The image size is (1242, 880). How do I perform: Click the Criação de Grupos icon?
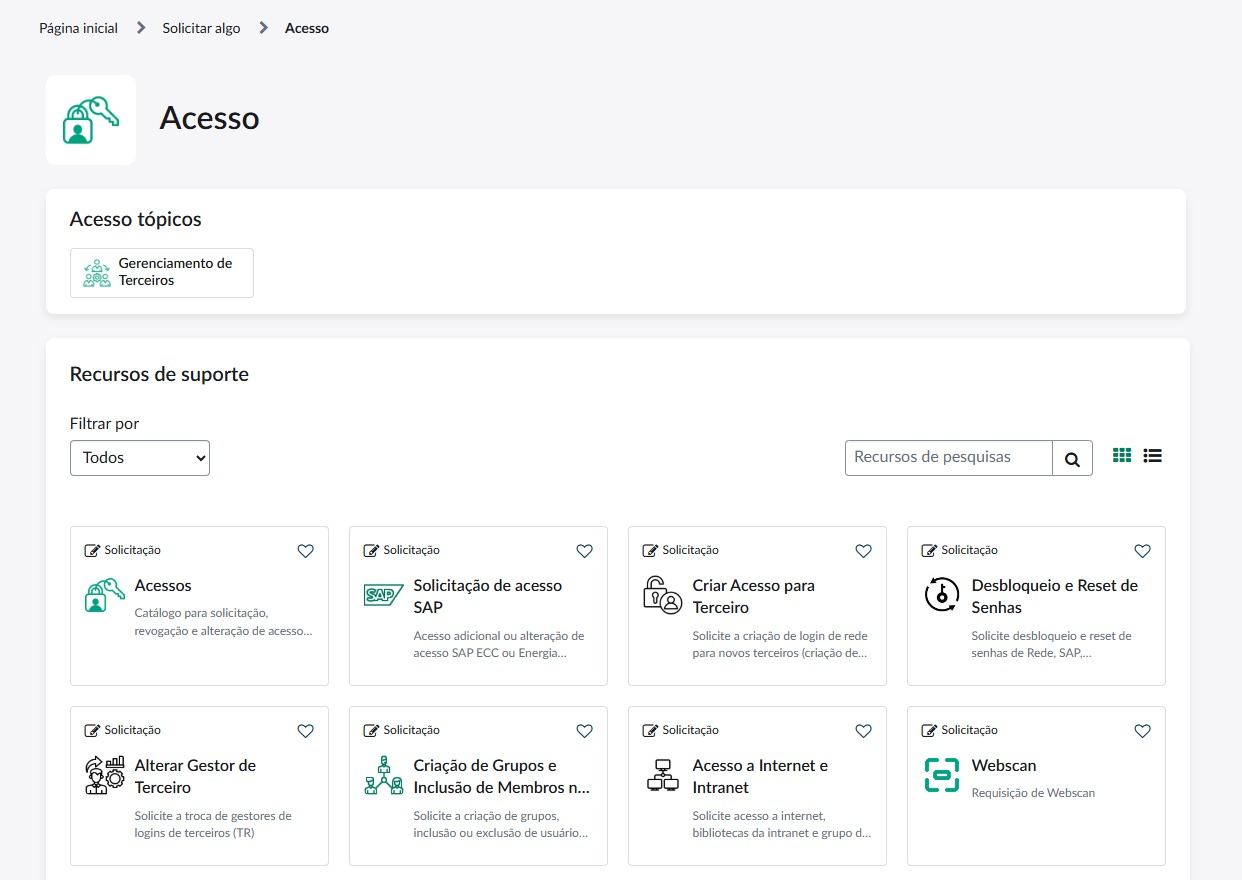tap(383, 775)
